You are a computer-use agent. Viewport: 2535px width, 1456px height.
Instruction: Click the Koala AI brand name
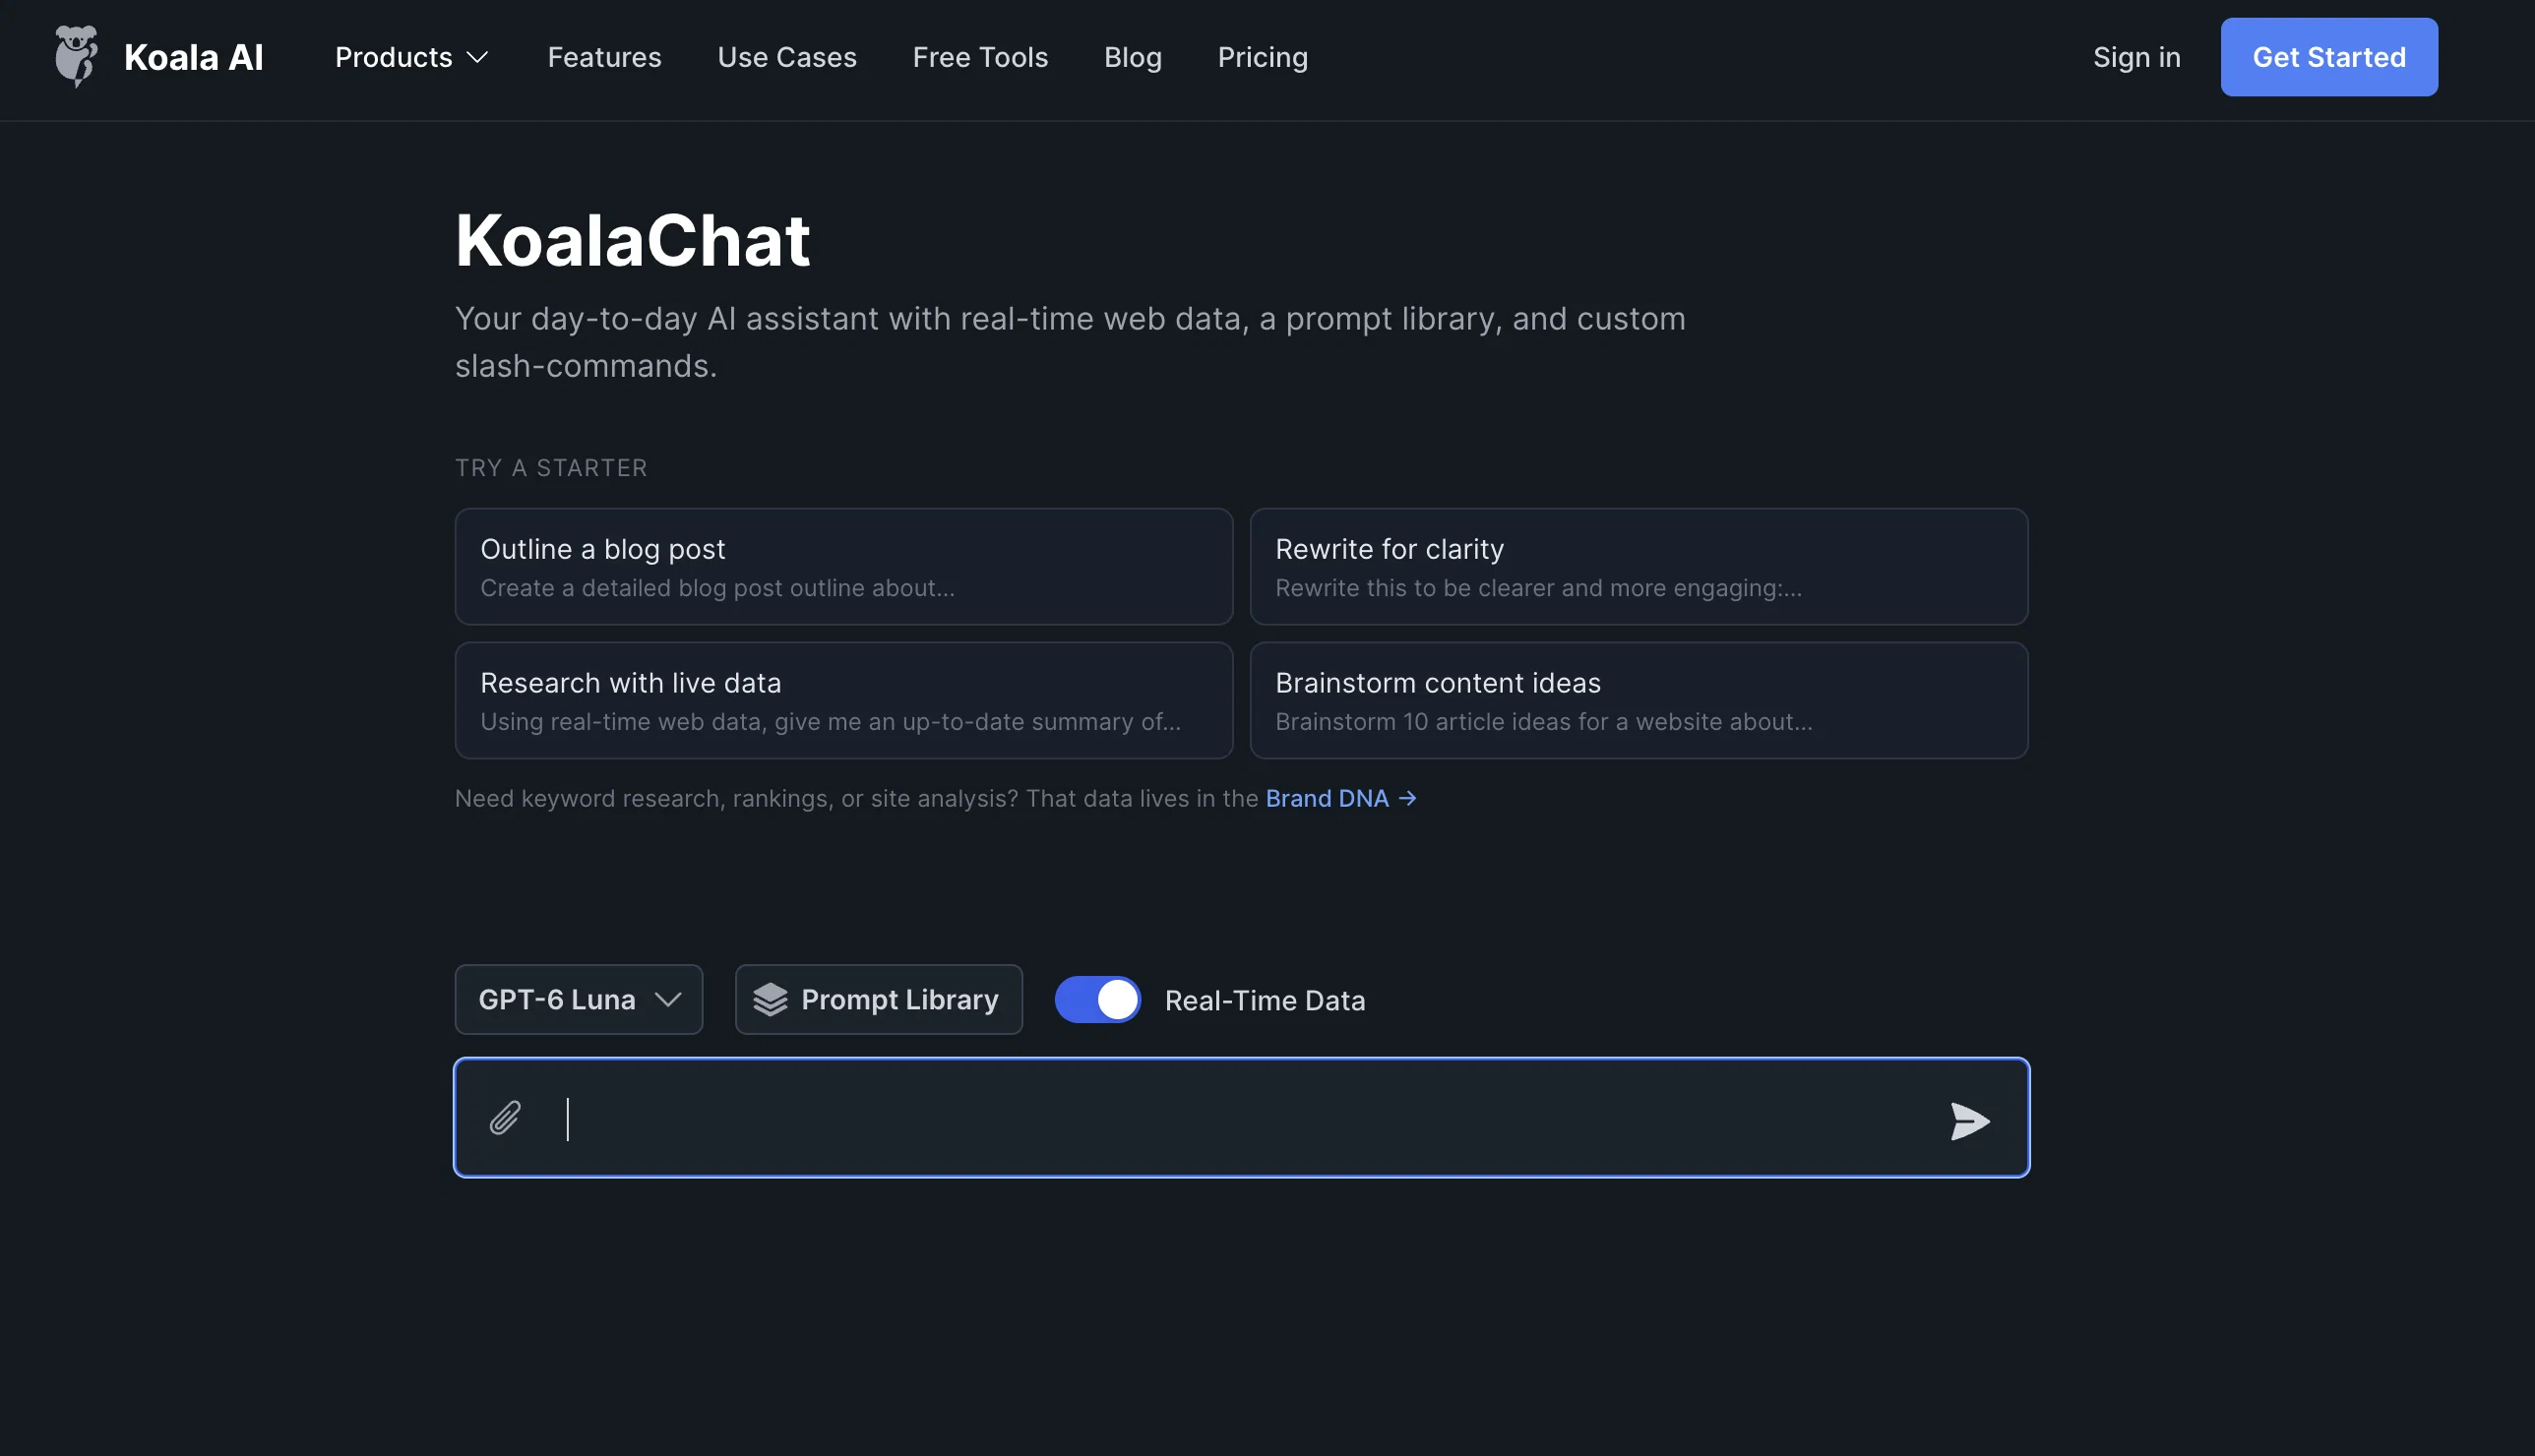pos(193,57)
